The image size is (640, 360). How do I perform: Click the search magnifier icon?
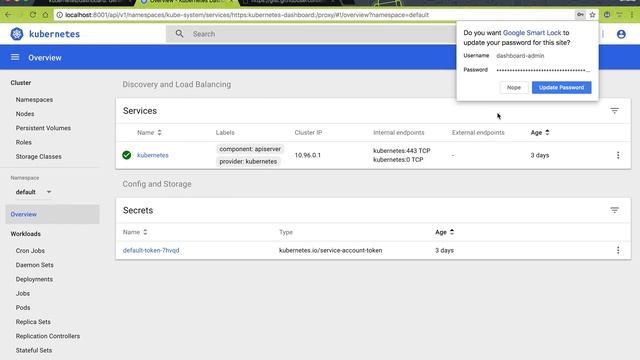pyautogui.click(x=179, y=33)
